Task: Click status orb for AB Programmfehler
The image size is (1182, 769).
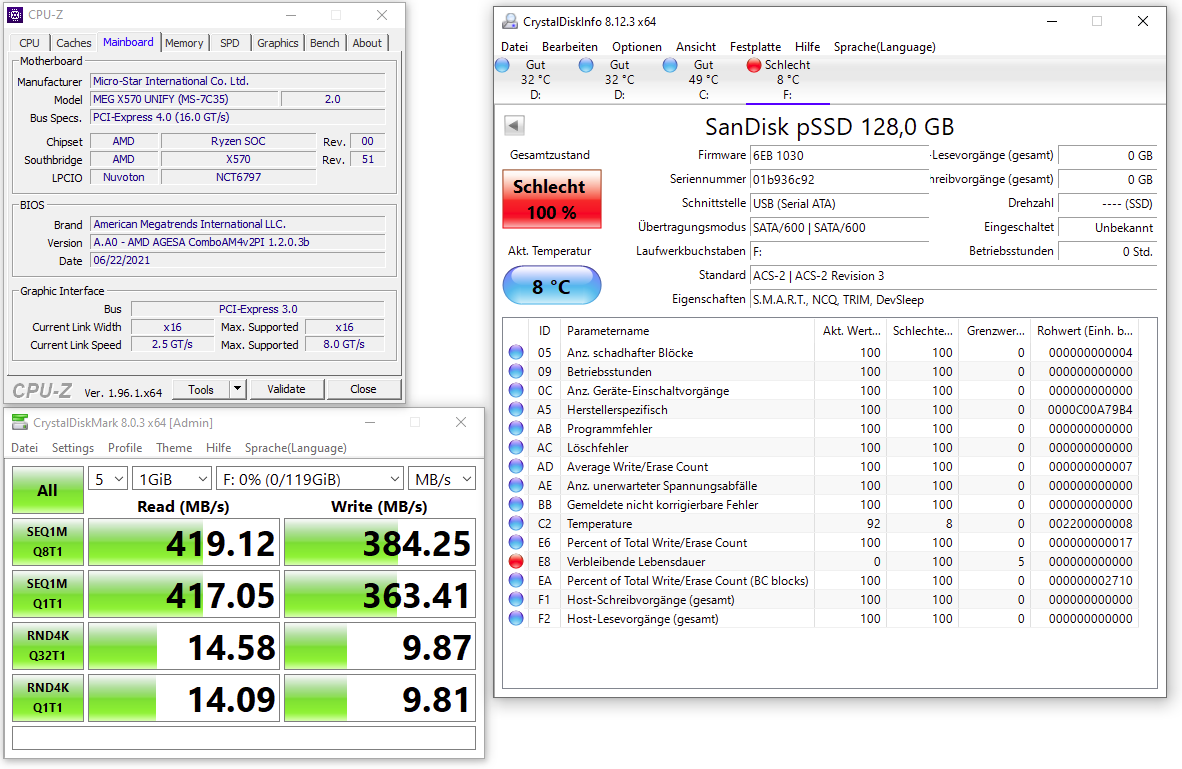Action: [x=516, y=428]
